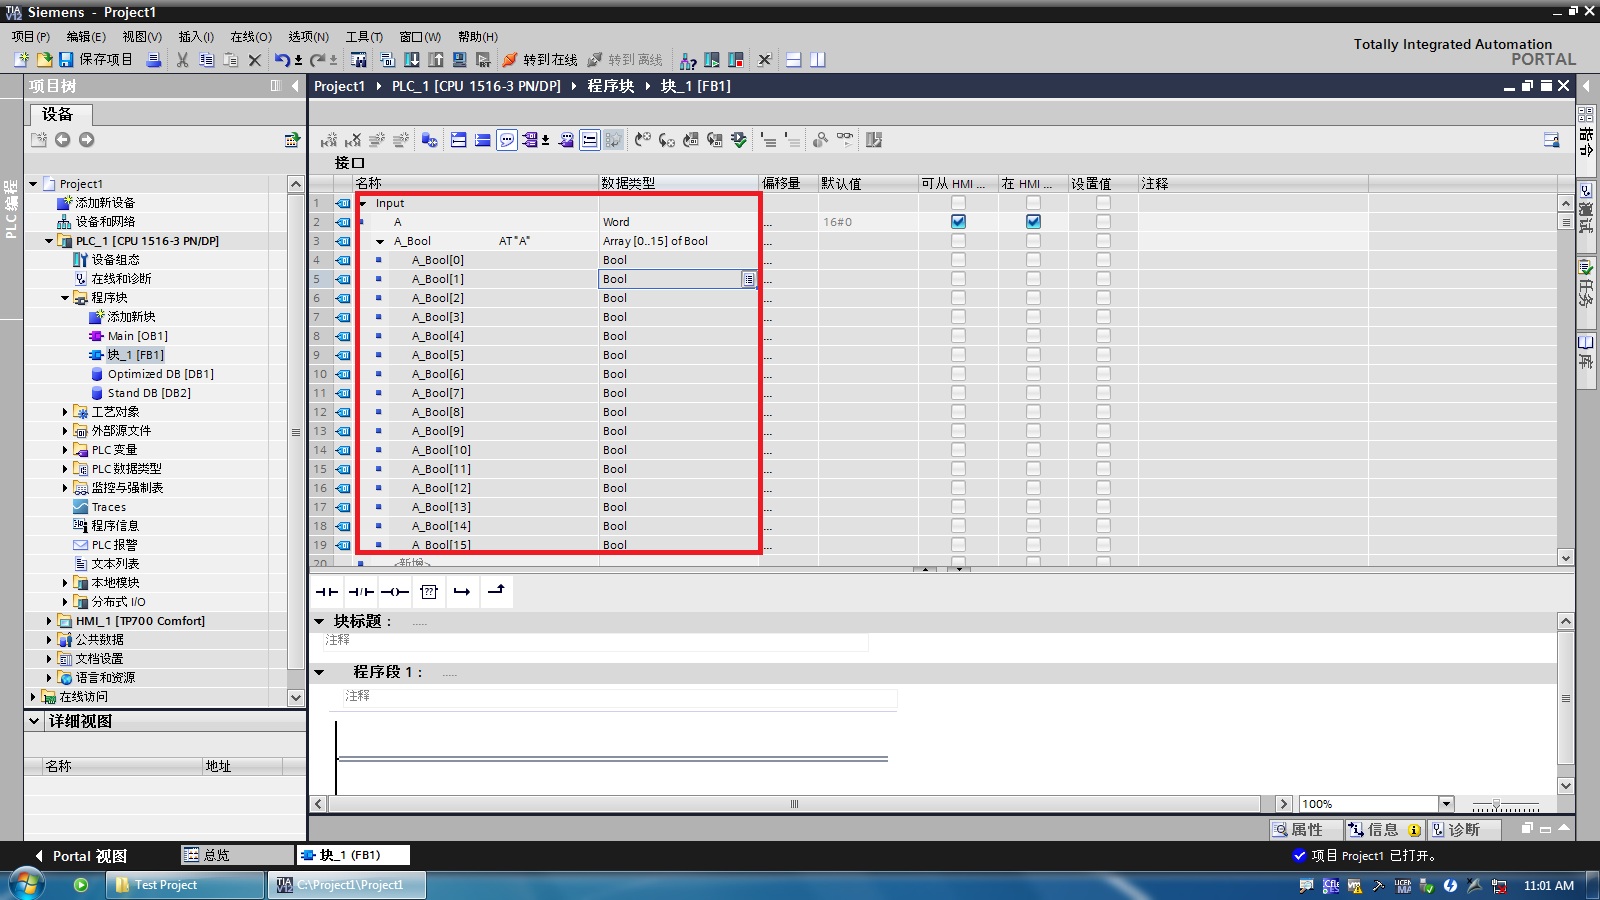The height and width of the screenshot is (900, 1600).
Task: Open the zoom level 100% dropdown
Action: coord(1445,804)
